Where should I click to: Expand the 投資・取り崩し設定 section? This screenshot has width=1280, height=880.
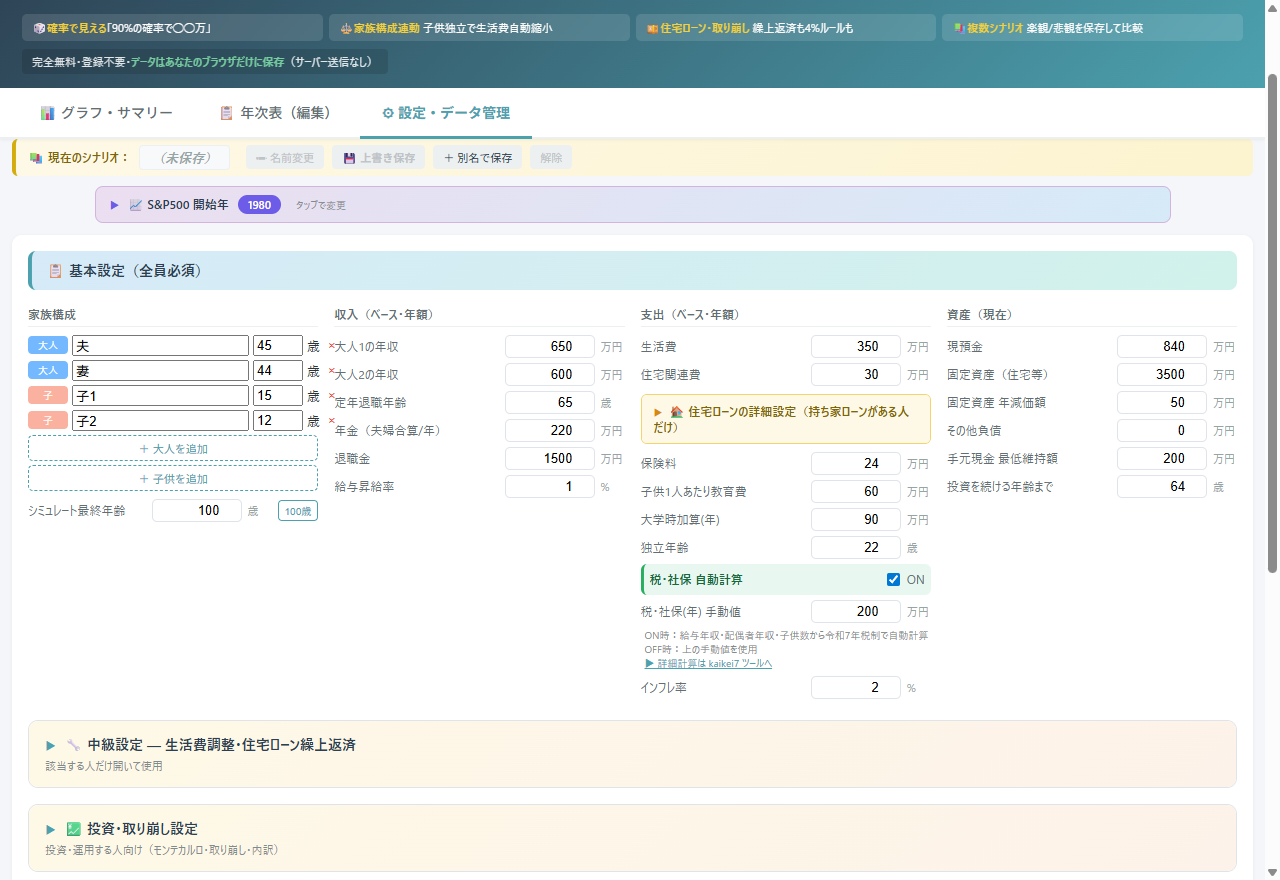pos(632,838)
